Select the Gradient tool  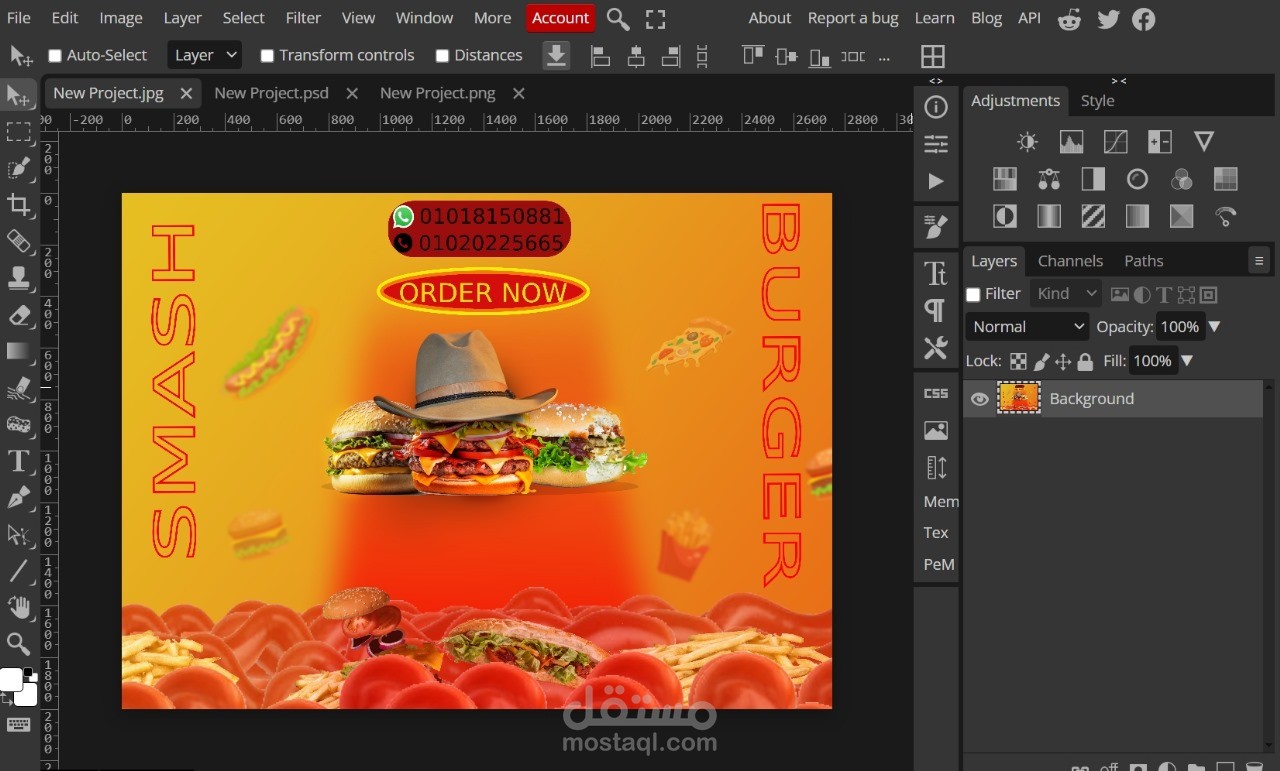click(x=18, y=351)
